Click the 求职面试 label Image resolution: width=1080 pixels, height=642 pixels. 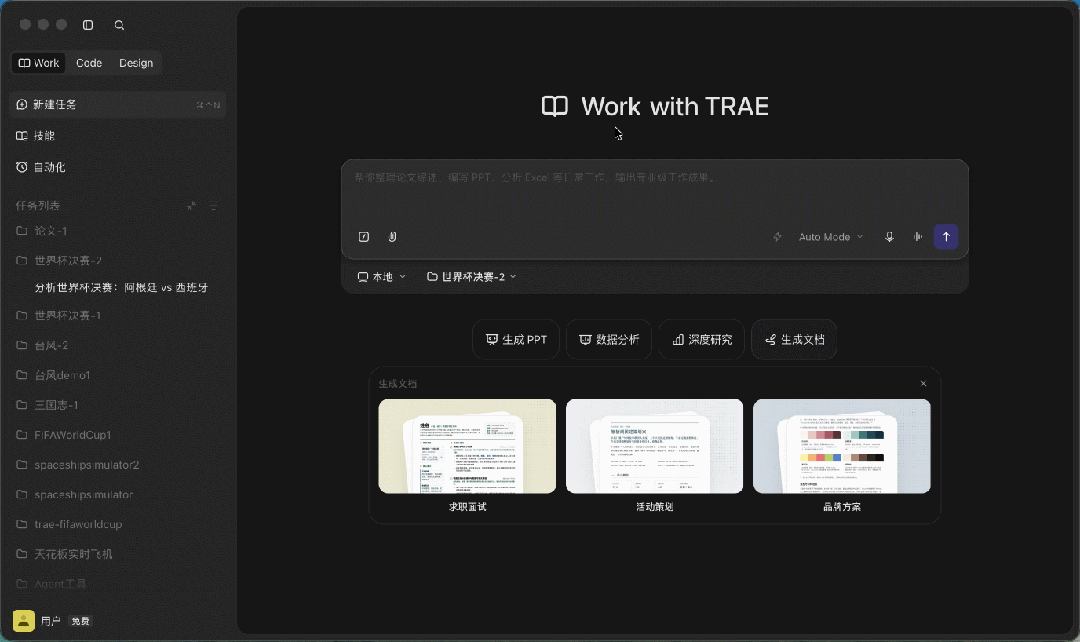point(468,507)
